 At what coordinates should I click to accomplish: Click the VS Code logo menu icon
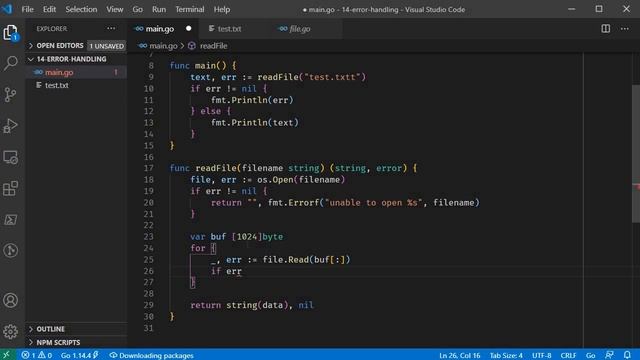click(x=7, y=9)
